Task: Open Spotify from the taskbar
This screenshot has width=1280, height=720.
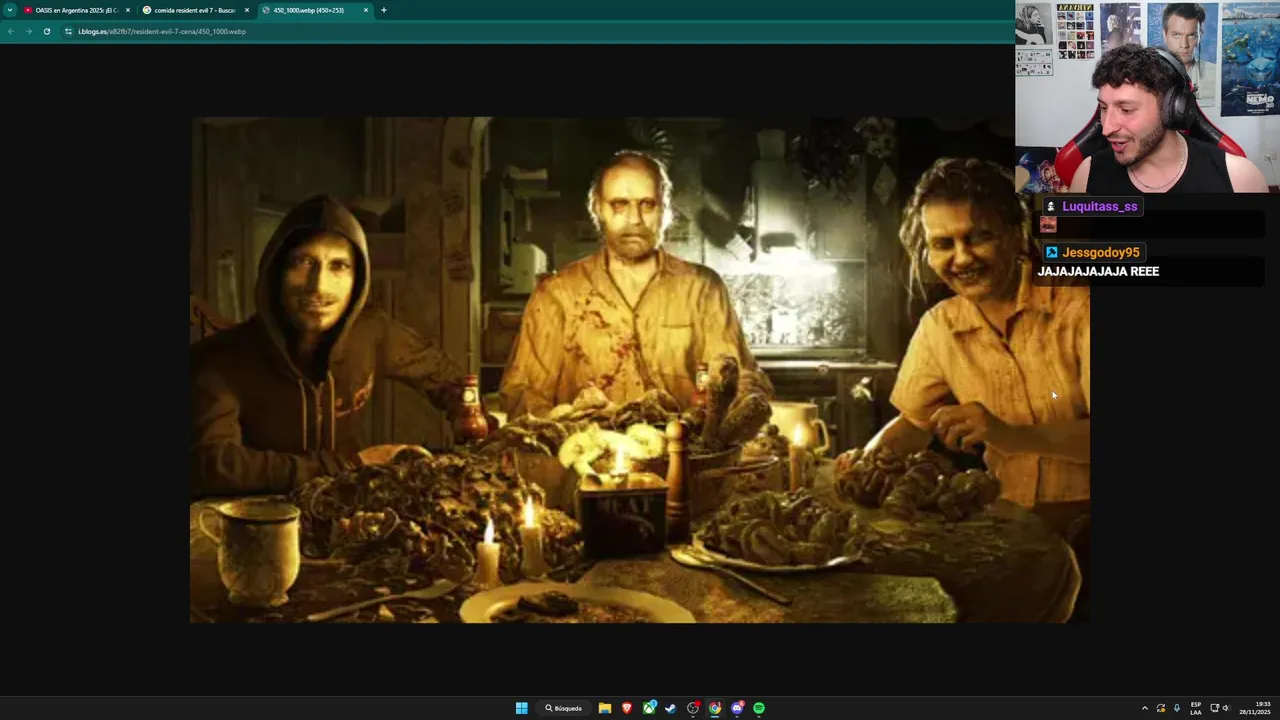Action: click(x=759, y=708)
